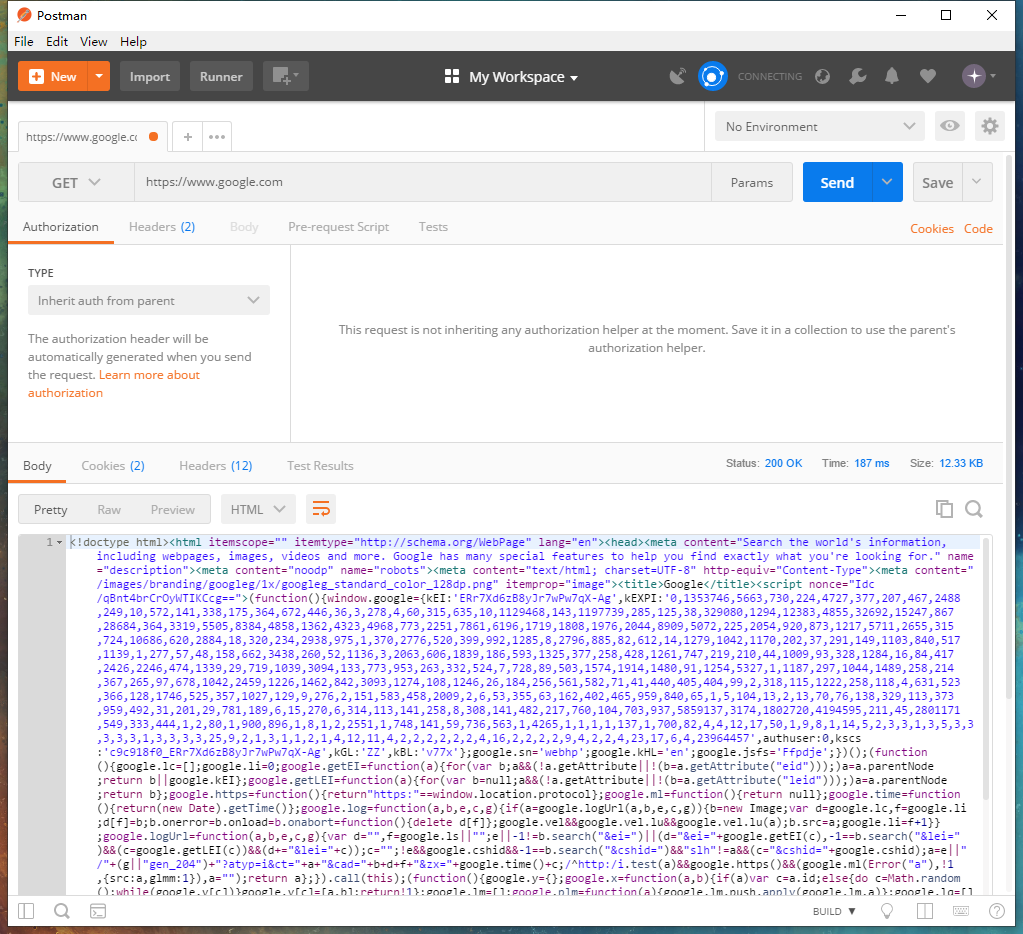Open the File menu
Image resolution: width=1023 pixels, height=934 pixels.
[x=23, y=42]
